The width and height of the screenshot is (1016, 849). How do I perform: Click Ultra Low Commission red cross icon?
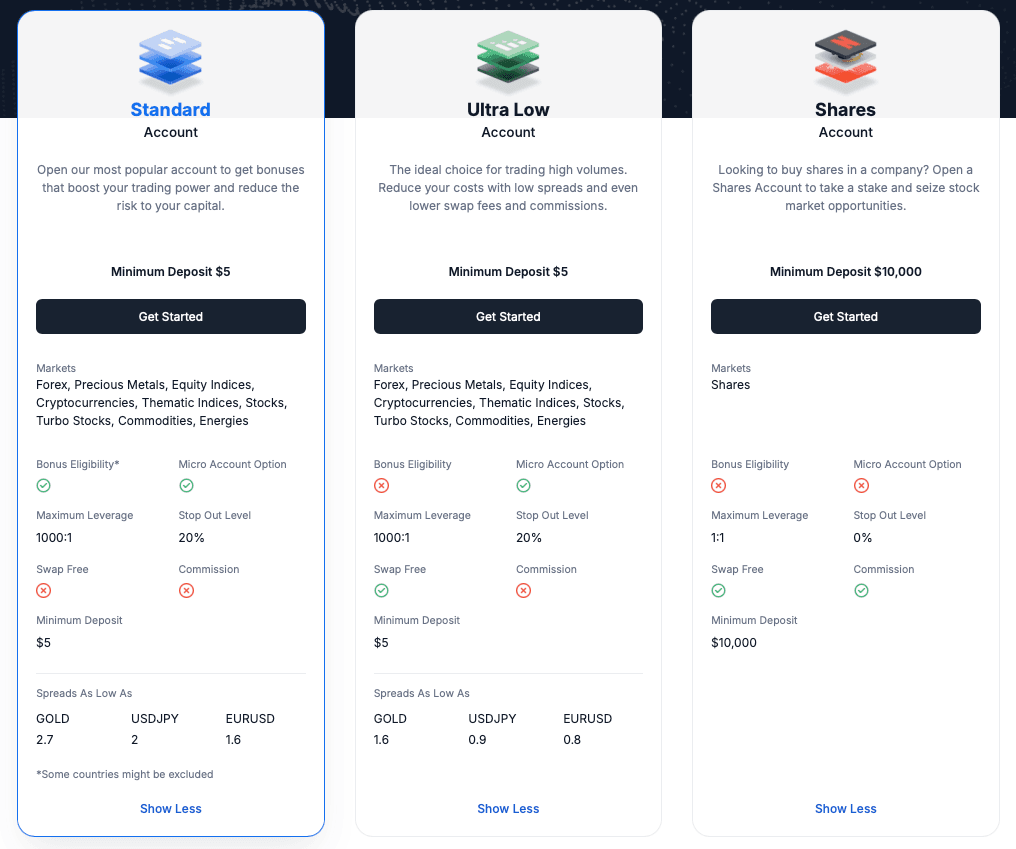[523, 591]
